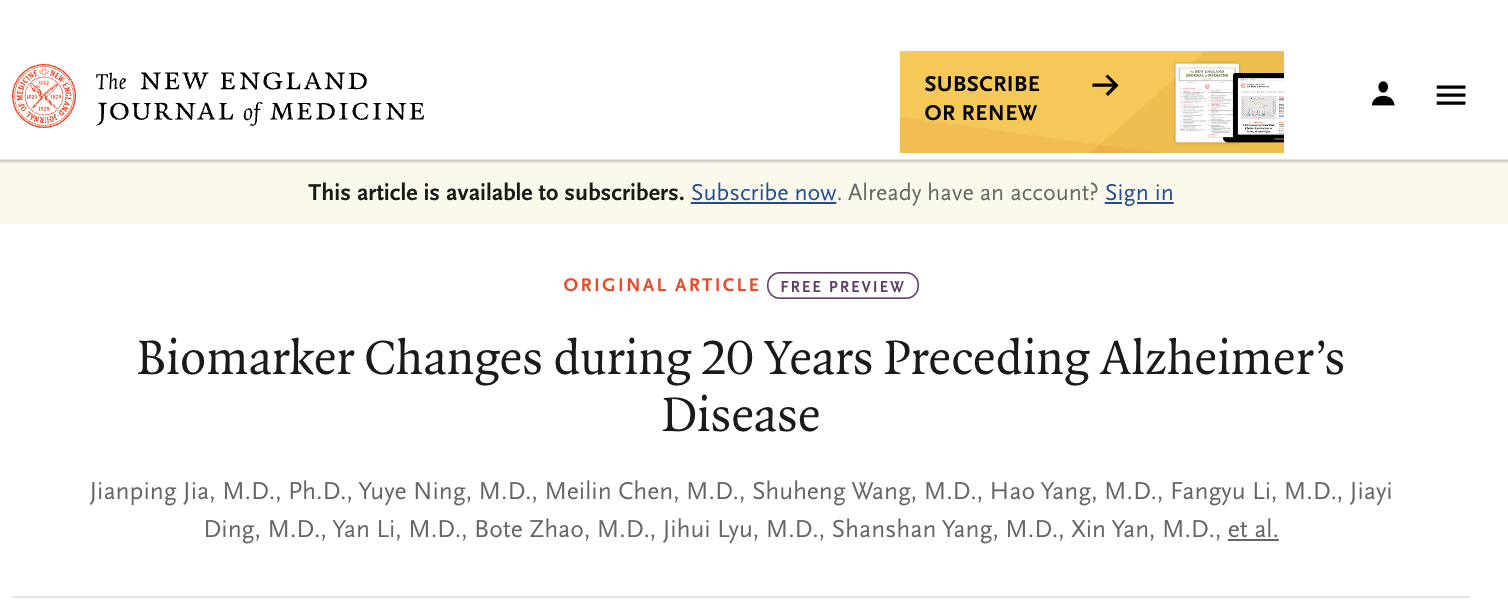Image resolution: width=1508 pixels, height=612 pixels.
Task: Select the Original Article category label
Action: [x=661, y=286]
